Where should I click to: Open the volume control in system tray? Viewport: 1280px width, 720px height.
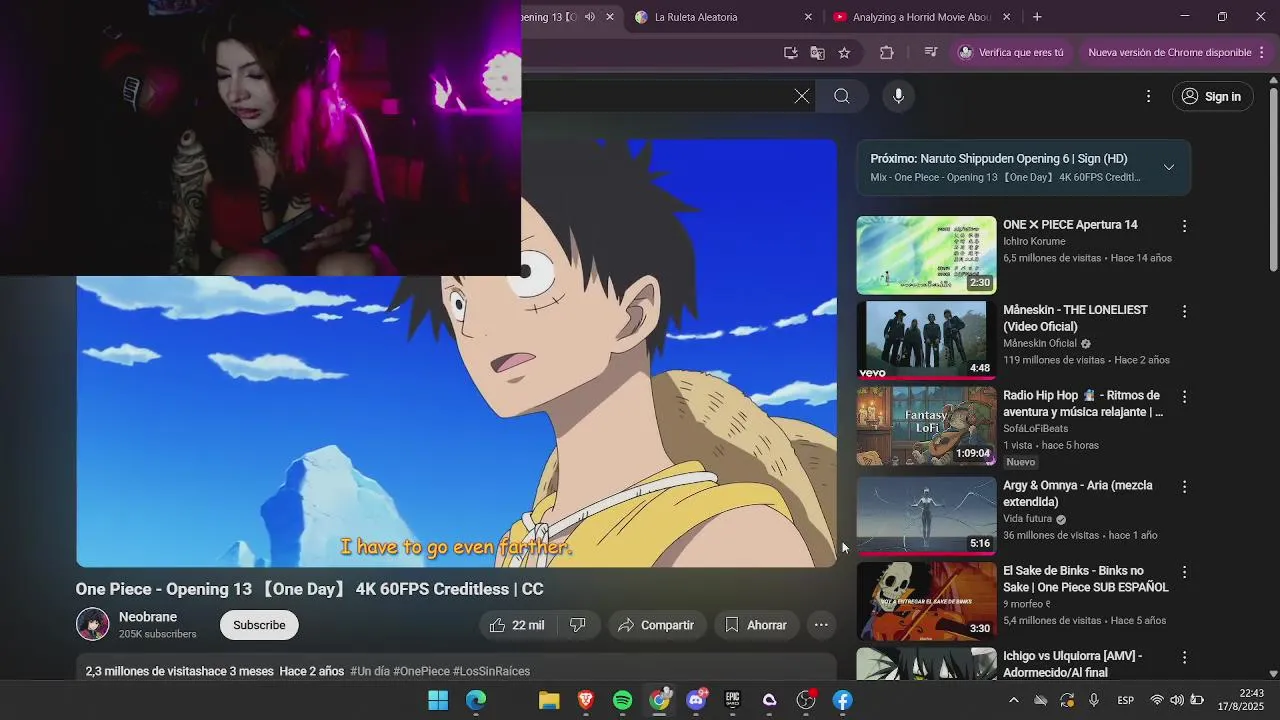point(1177,700)
